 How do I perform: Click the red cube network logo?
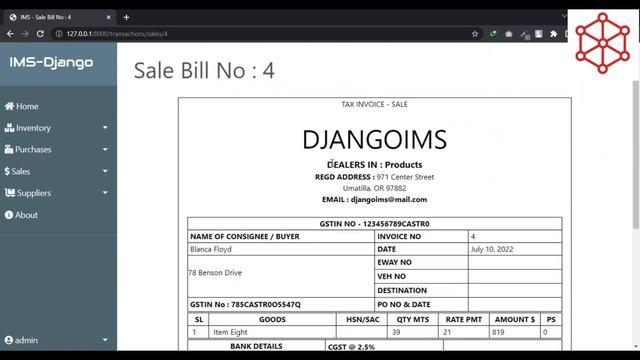click(602, 43)
